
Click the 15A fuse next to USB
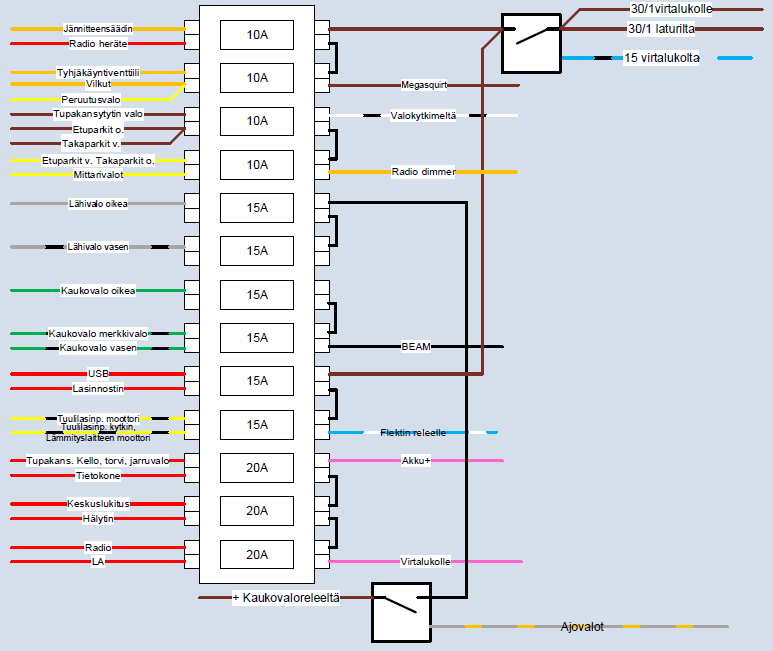click(257, 381)
